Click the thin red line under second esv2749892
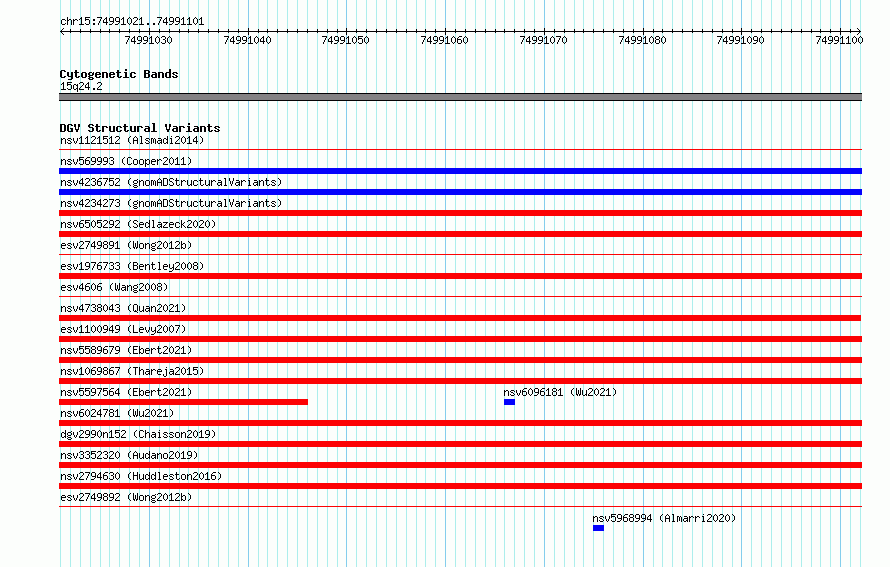The height and width of the screenshot is (567, 890). tap(460, 507)
